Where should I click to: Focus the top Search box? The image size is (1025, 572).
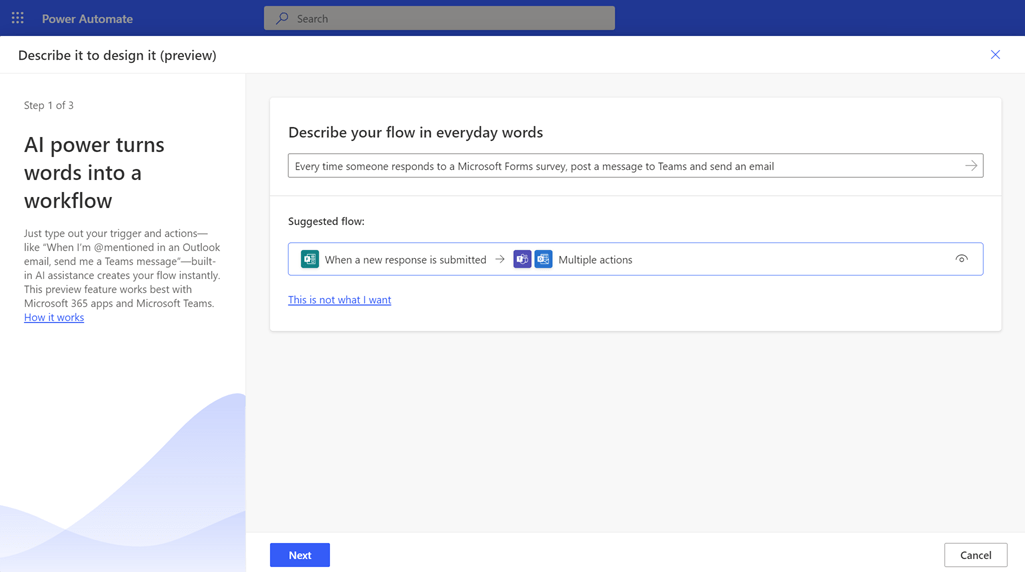coord(450,18)
